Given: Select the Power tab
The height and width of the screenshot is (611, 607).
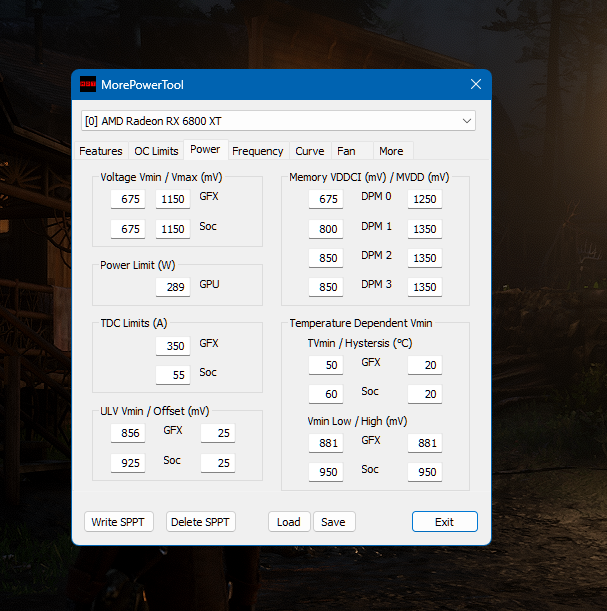Looking at the screenshot, I should (205, 150).
